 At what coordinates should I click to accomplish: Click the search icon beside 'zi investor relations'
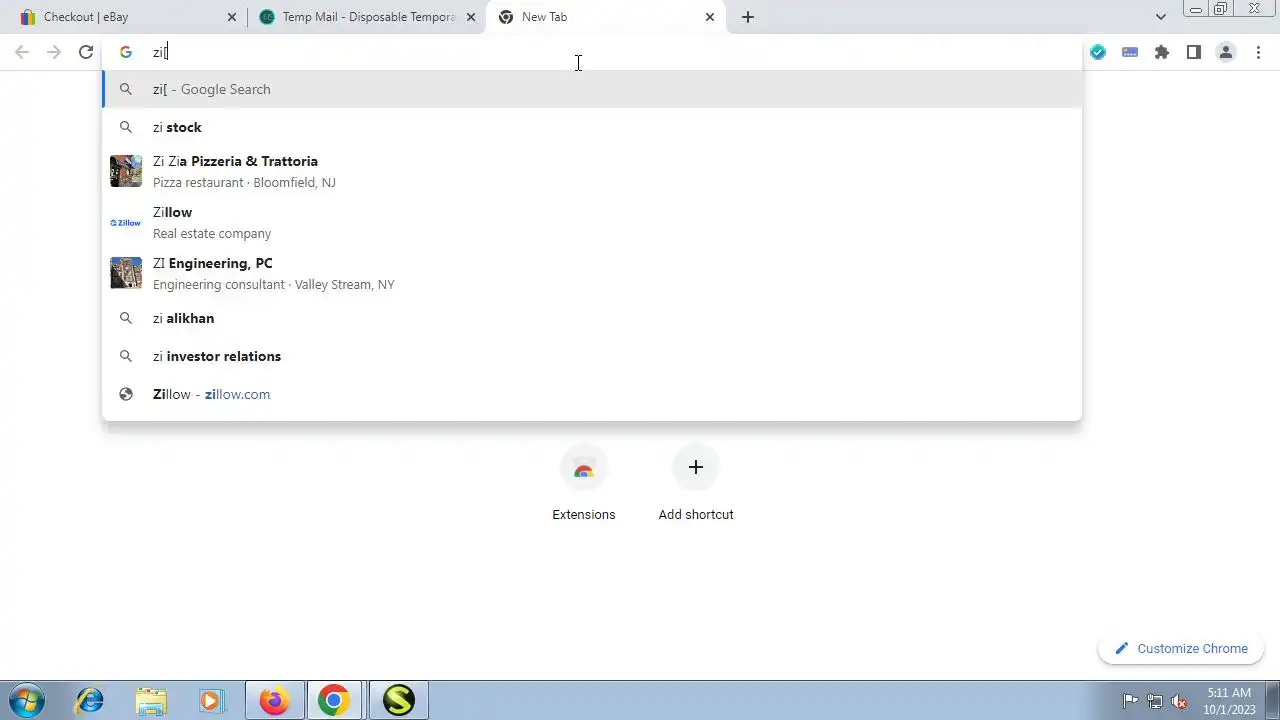(x=126, y=356)
